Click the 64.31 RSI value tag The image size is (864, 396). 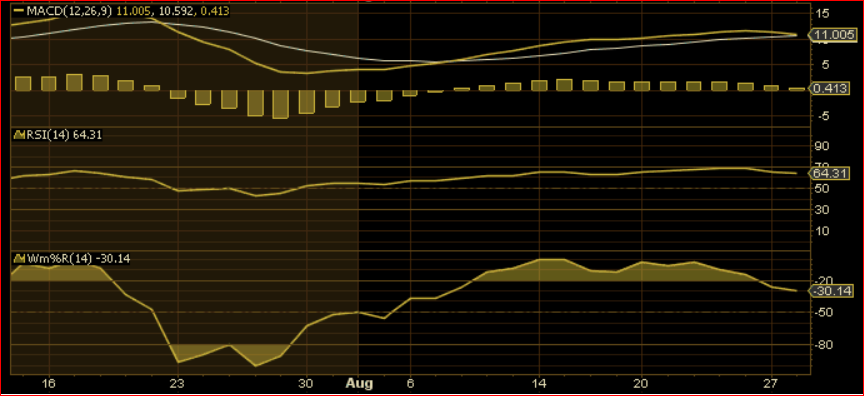coord(831,173)
